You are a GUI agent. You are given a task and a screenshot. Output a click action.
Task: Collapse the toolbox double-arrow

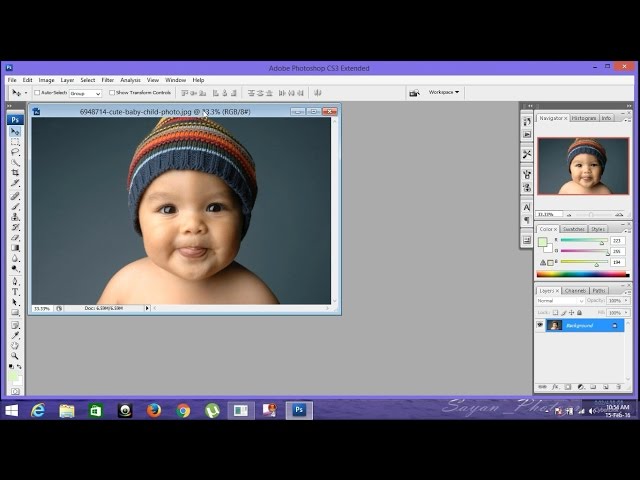(10, 106)
